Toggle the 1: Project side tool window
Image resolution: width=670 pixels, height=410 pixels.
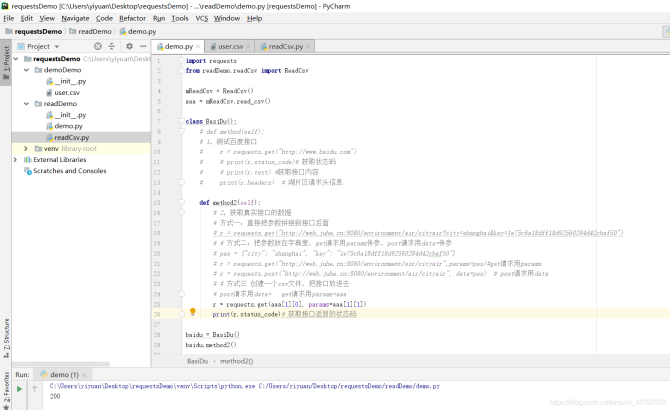[x=5, y=58]
